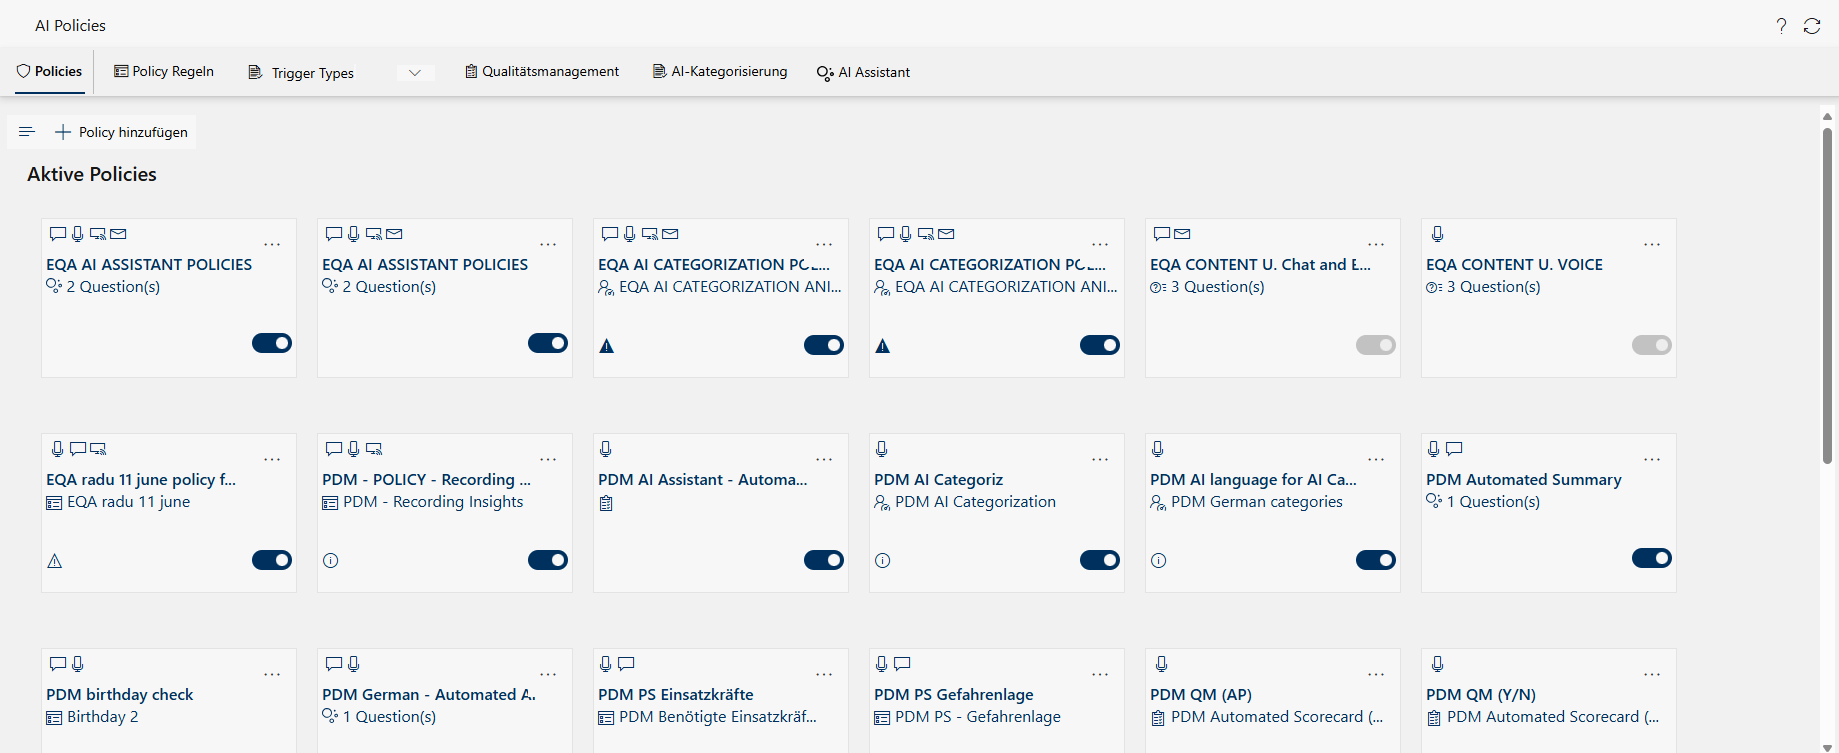
Task: Disable the PDM Automated Summary policy toggle
Action: click(x=1651, y=558)
